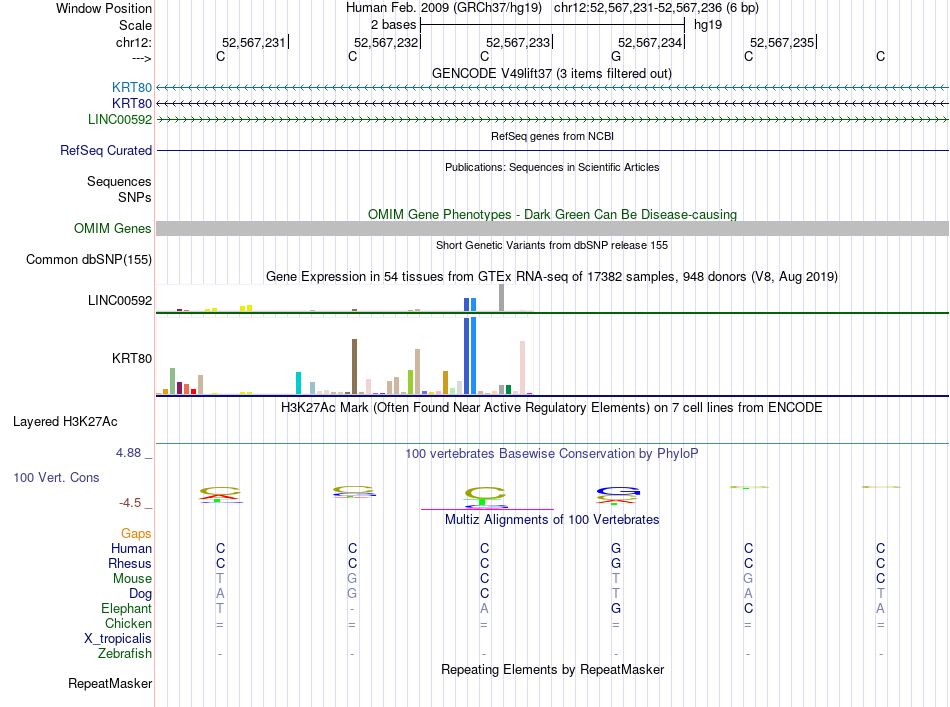Image resolution: width=950 pixels, height=707 pixels.
Task: Open the OMIM Genes track label
Action: (113, 228)
